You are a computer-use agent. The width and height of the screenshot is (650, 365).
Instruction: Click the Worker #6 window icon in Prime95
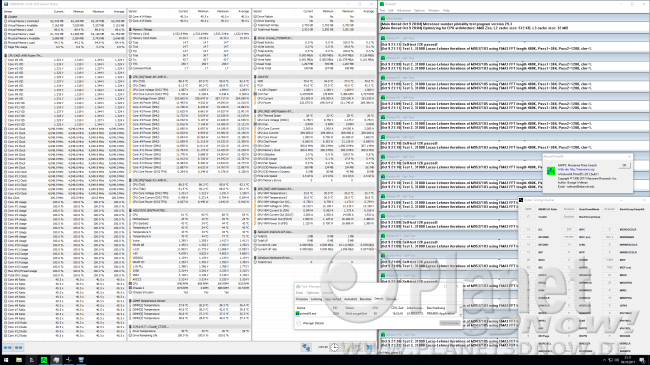click(383, 137)
